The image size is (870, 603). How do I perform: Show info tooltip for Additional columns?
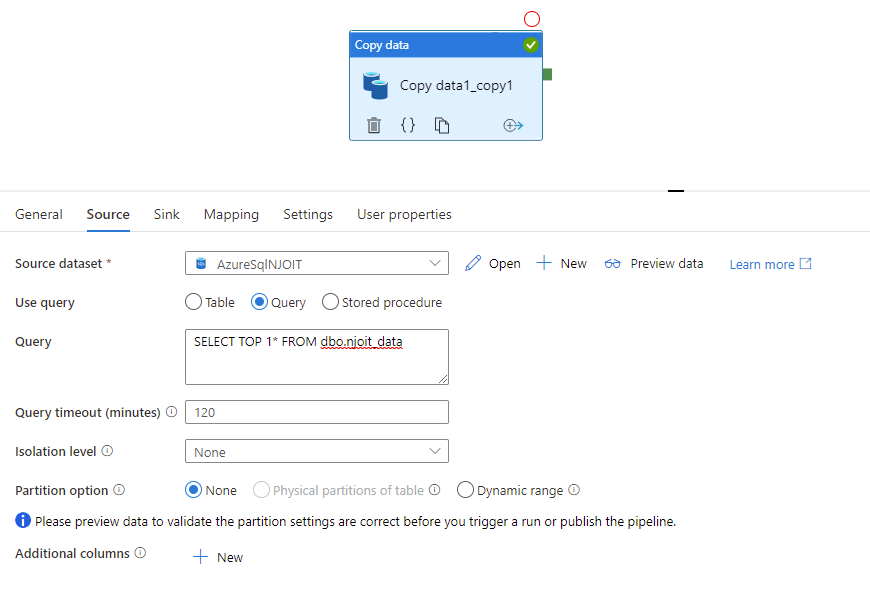click(140, 553)
